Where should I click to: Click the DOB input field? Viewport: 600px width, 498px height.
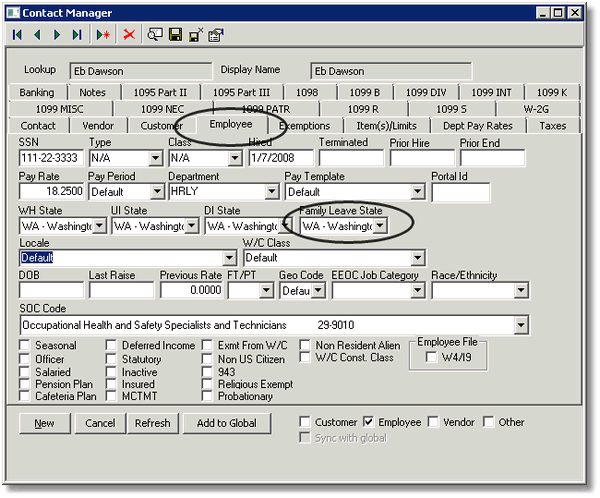pos(51,291)
